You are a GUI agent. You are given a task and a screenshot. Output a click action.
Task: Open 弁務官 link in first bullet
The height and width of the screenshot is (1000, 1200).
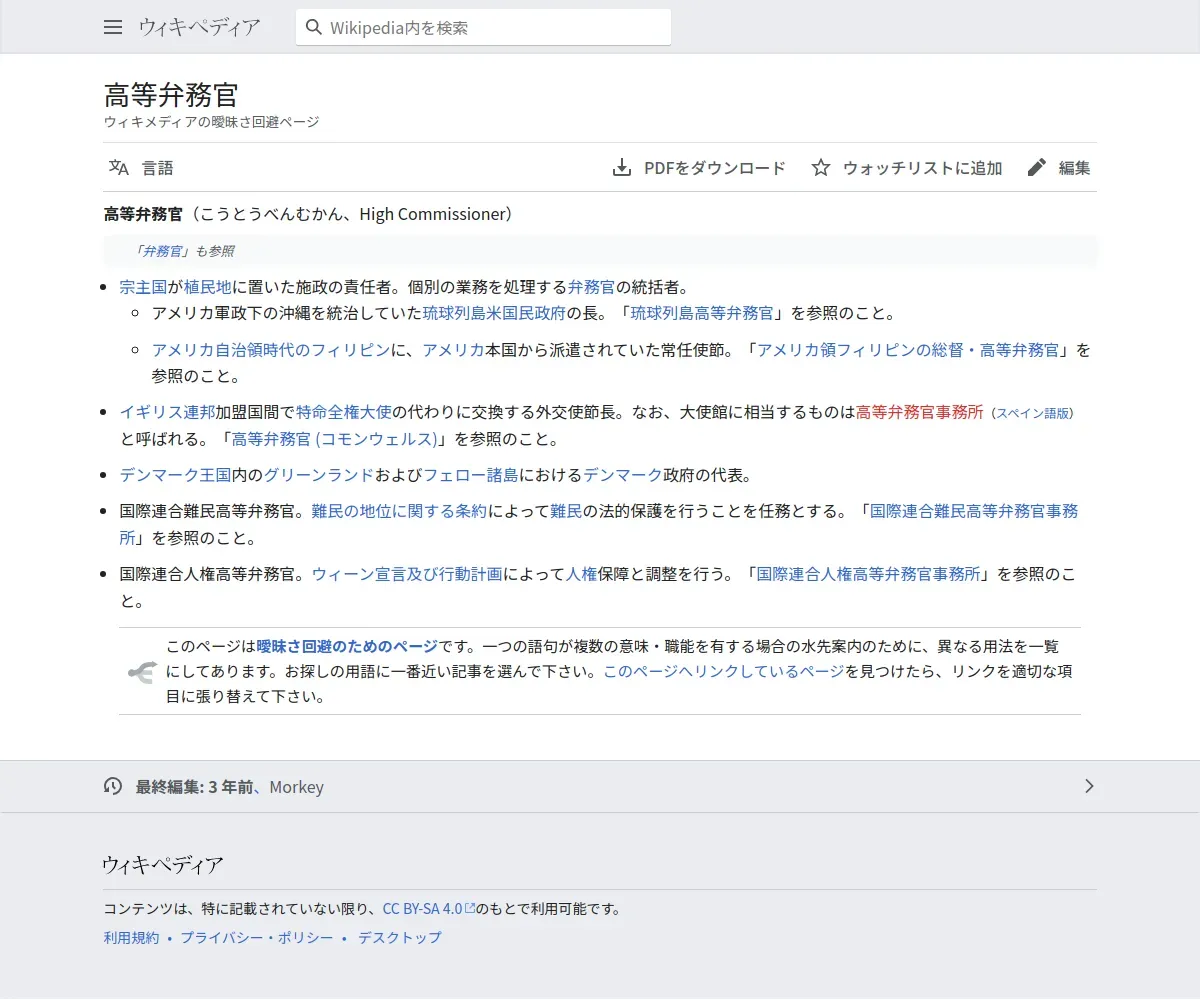click(x=591, y=287)
